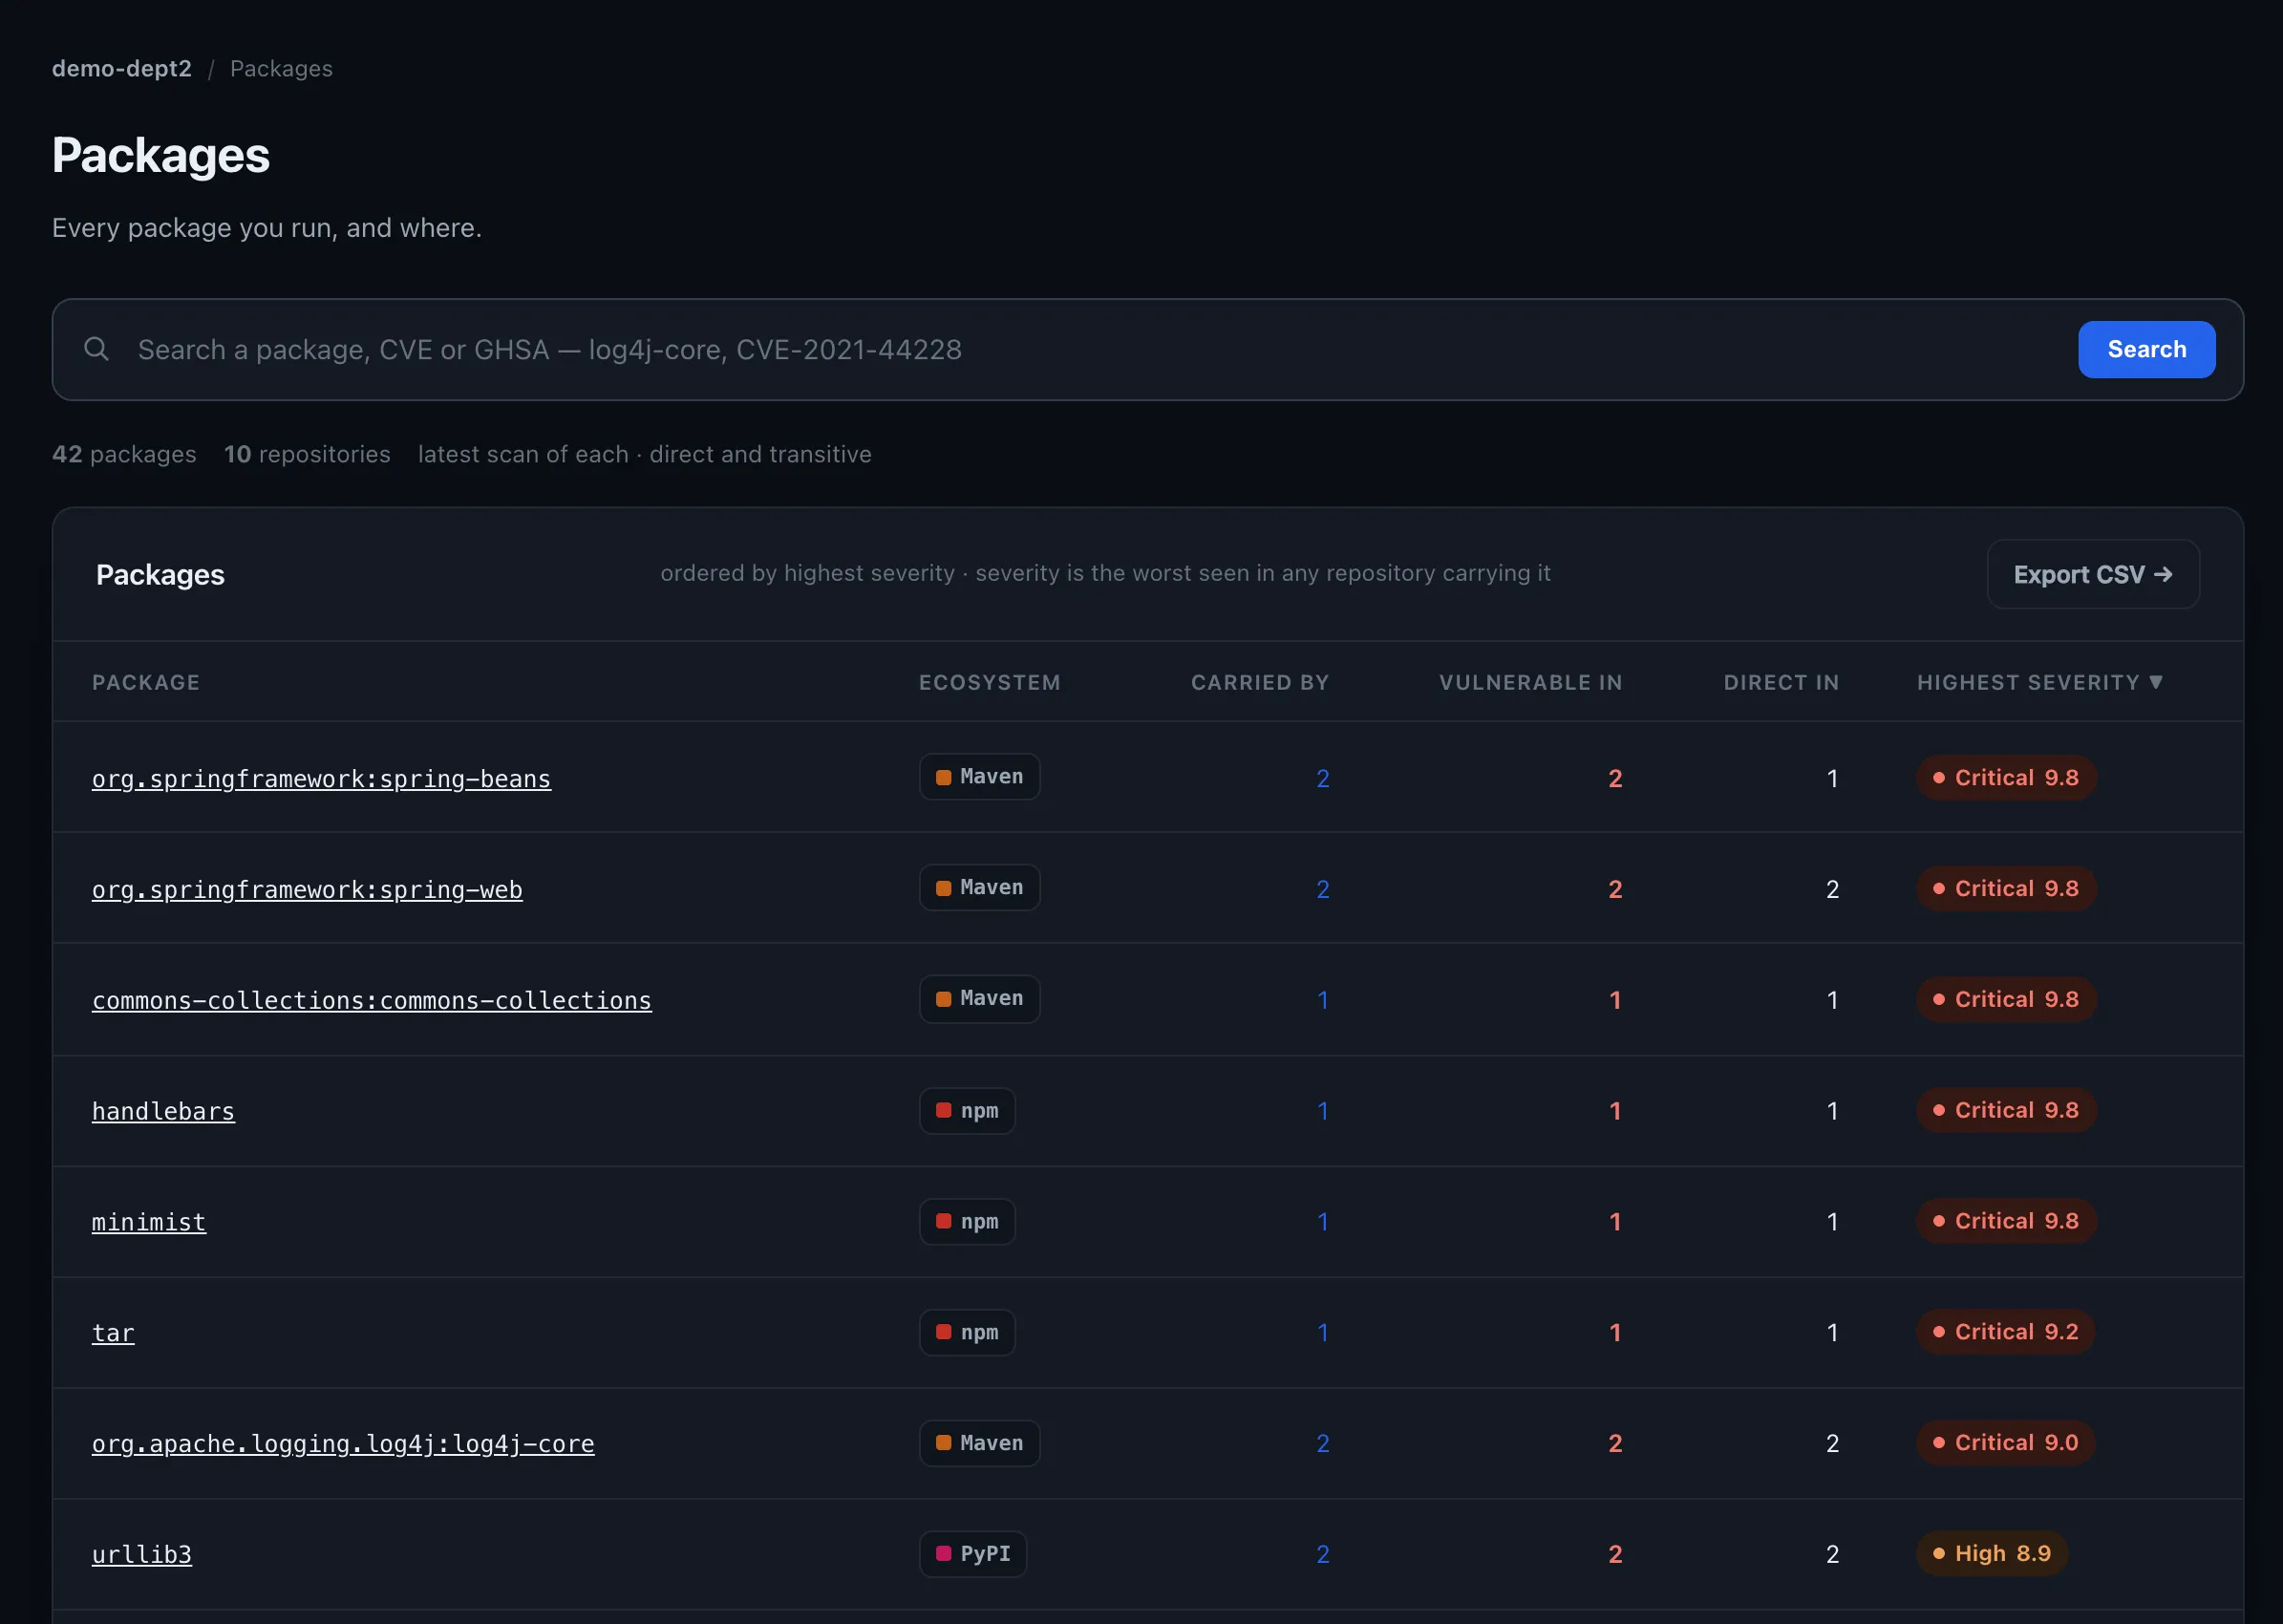Click the Critical 9.8 badge for commons-collections
Image resolution: width=2283 pixels, height=1624 pixels.
coord(2005,1000)
